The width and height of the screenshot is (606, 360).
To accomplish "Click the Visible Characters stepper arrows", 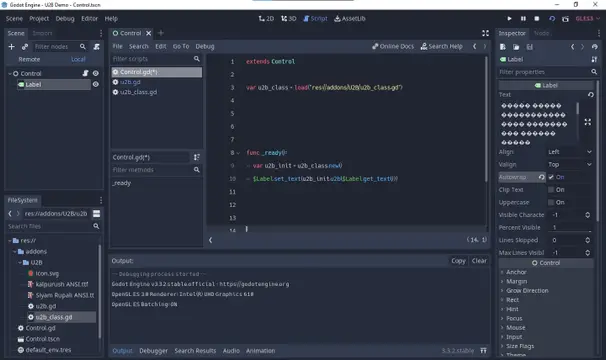I will click(587, 215).
